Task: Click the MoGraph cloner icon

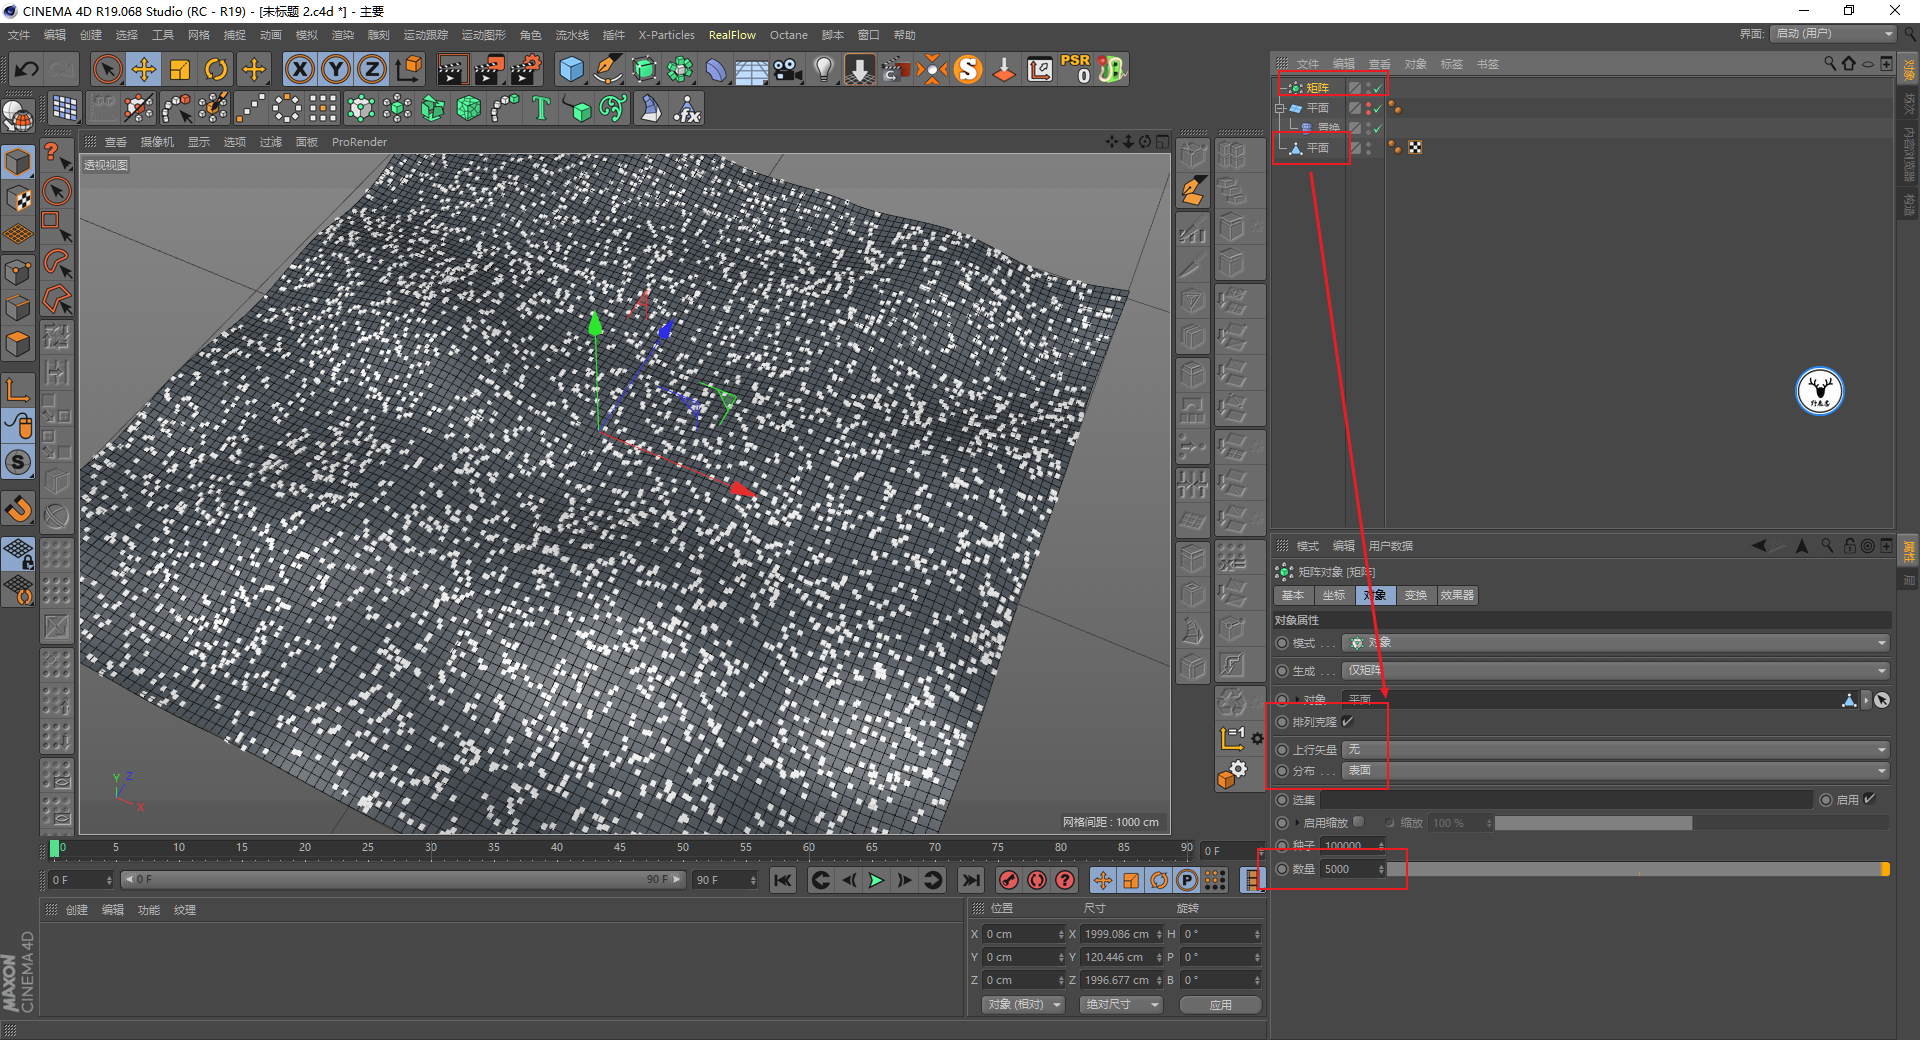Action: (x=361, y=108)
